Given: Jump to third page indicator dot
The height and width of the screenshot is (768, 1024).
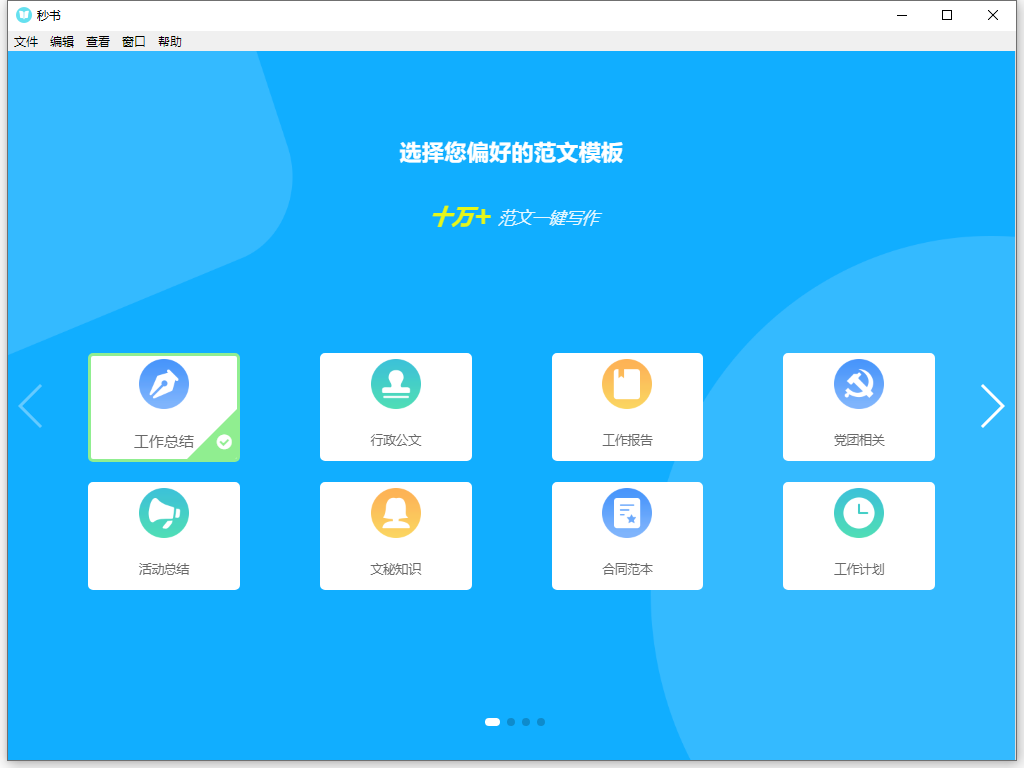Looking at the screenshot, I should (x=526, y=722).
